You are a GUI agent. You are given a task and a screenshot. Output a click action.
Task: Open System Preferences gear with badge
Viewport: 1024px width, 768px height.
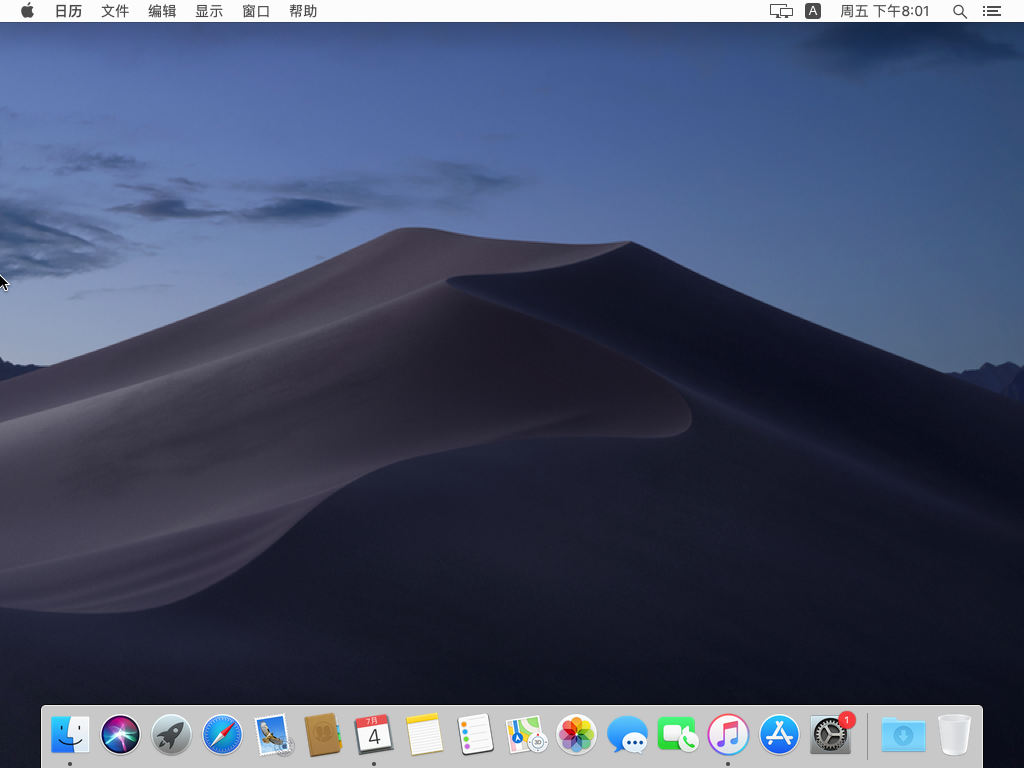click(830, 734)
